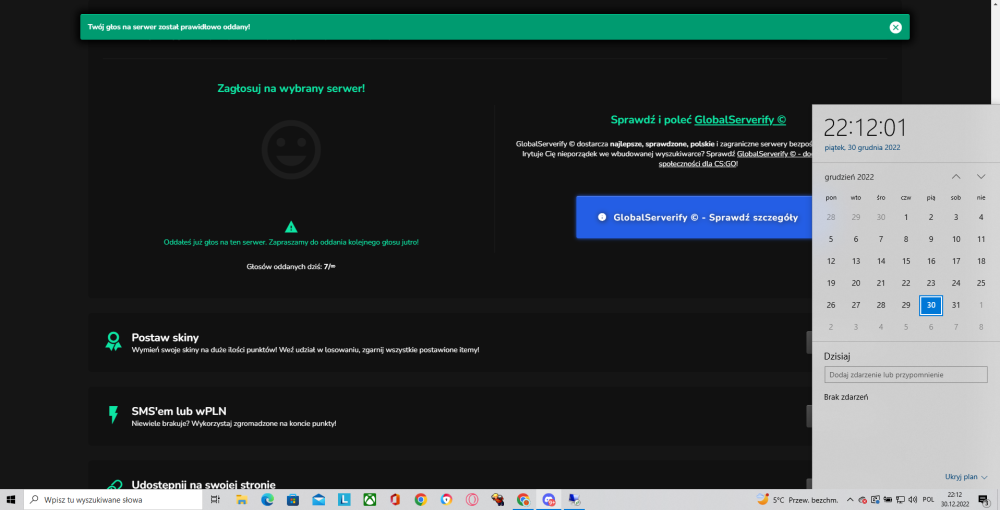The image size is (1000, 510).
Task: Select December 15 in the calendar
Action: [x=906, y=261]
